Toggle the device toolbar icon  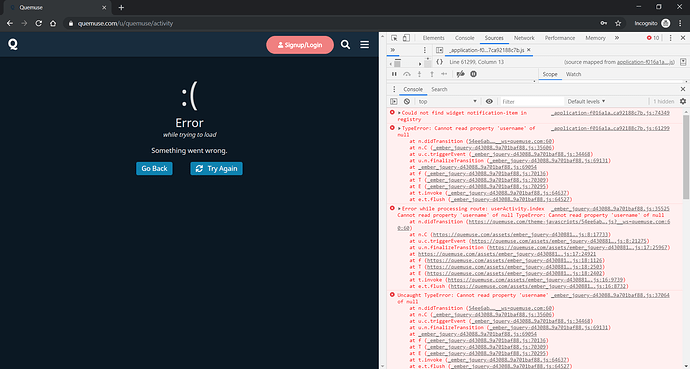point(407,38)
